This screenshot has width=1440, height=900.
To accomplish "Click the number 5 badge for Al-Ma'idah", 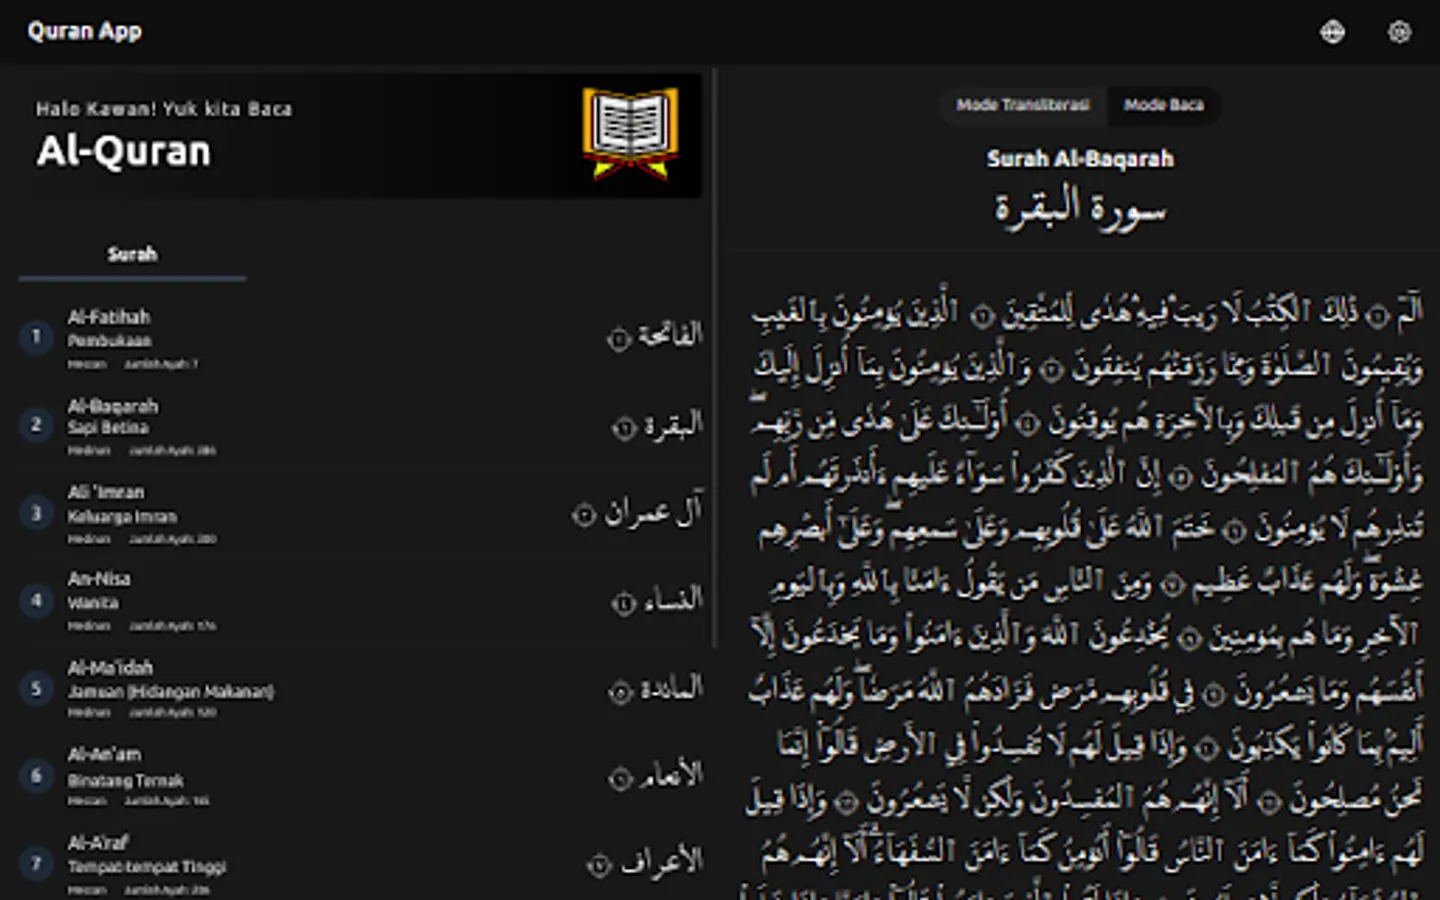I will (36, 688).
